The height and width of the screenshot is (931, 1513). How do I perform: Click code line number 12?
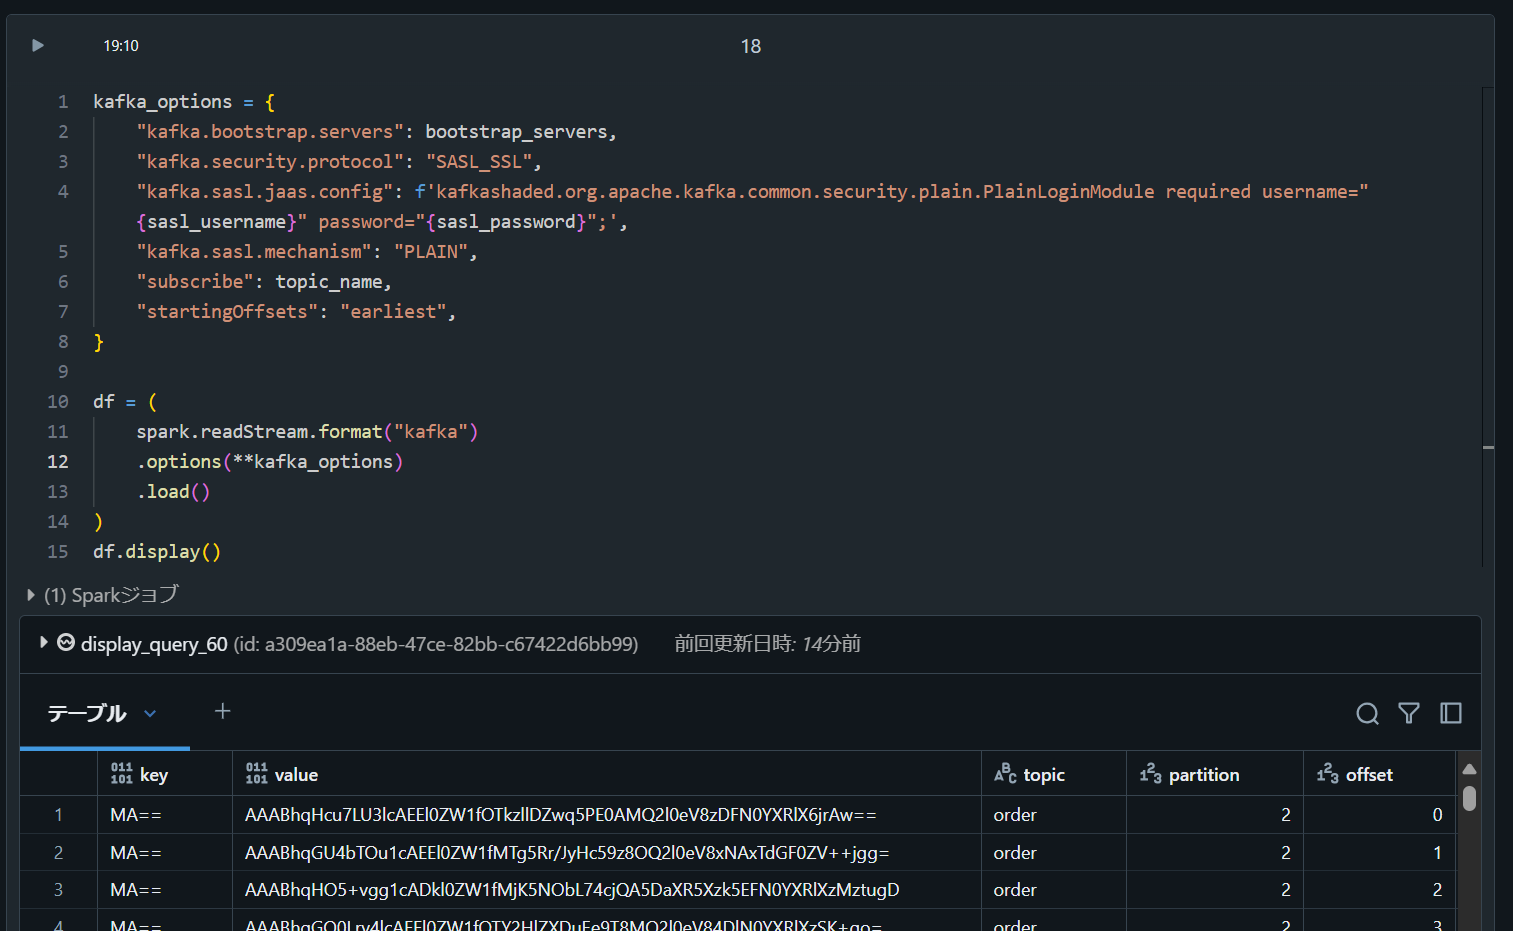click(x=58, y=462)
